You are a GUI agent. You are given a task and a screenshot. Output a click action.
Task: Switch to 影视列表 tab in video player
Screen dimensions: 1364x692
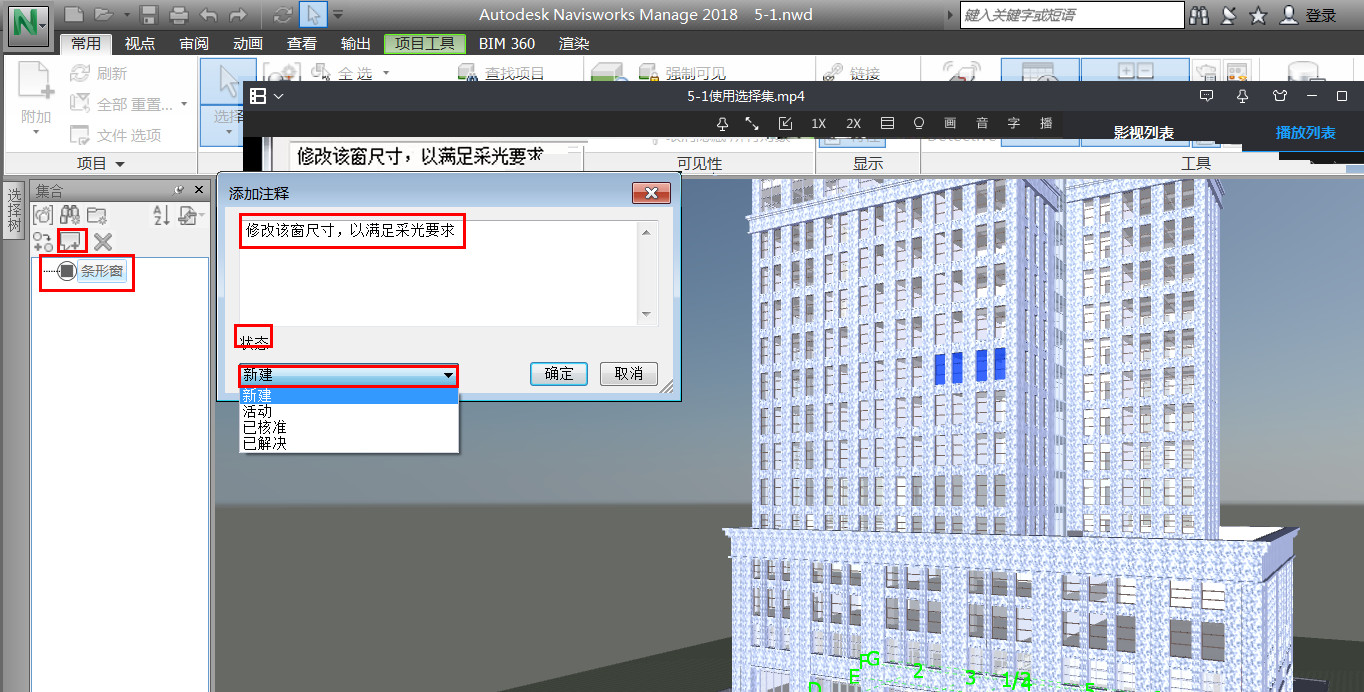click(1144, 132)
